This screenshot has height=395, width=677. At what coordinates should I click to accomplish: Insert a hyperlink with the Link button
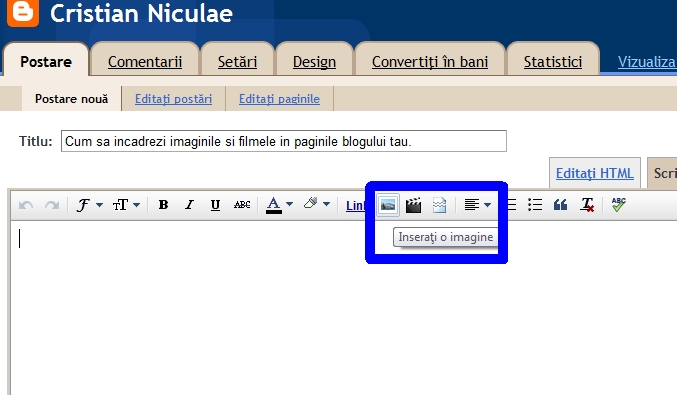pos(355,205)
